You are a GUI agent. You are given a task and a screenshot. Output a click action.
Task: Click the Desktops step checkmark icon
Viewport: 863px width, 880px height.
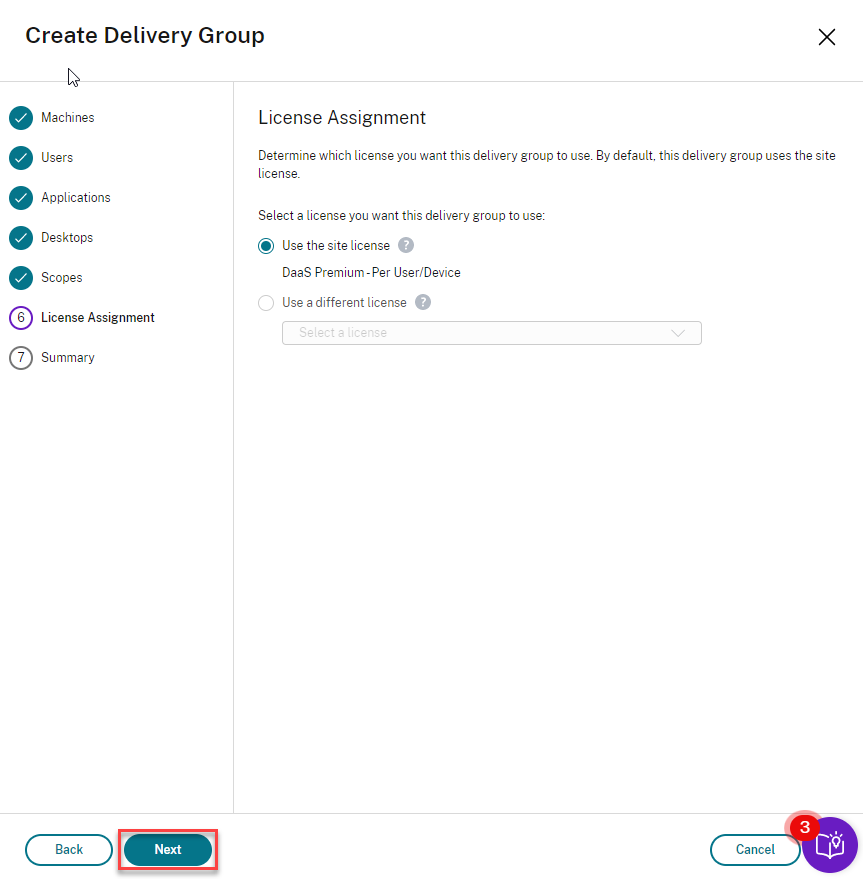21,238
